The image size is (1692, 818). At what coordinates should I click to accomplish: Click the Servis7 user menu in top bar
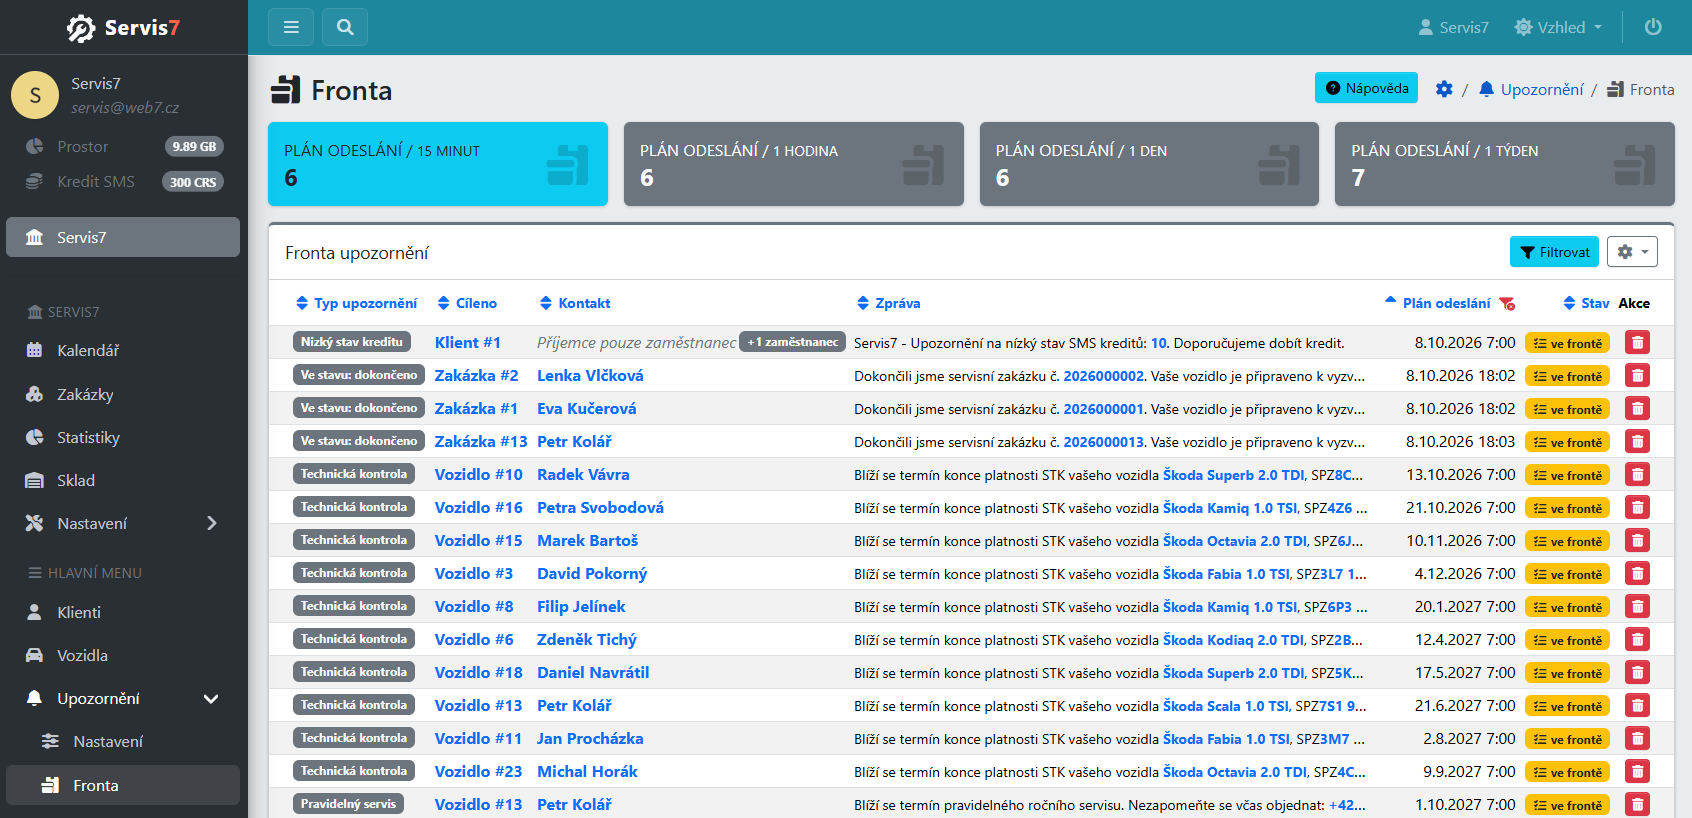(1453, 27)
